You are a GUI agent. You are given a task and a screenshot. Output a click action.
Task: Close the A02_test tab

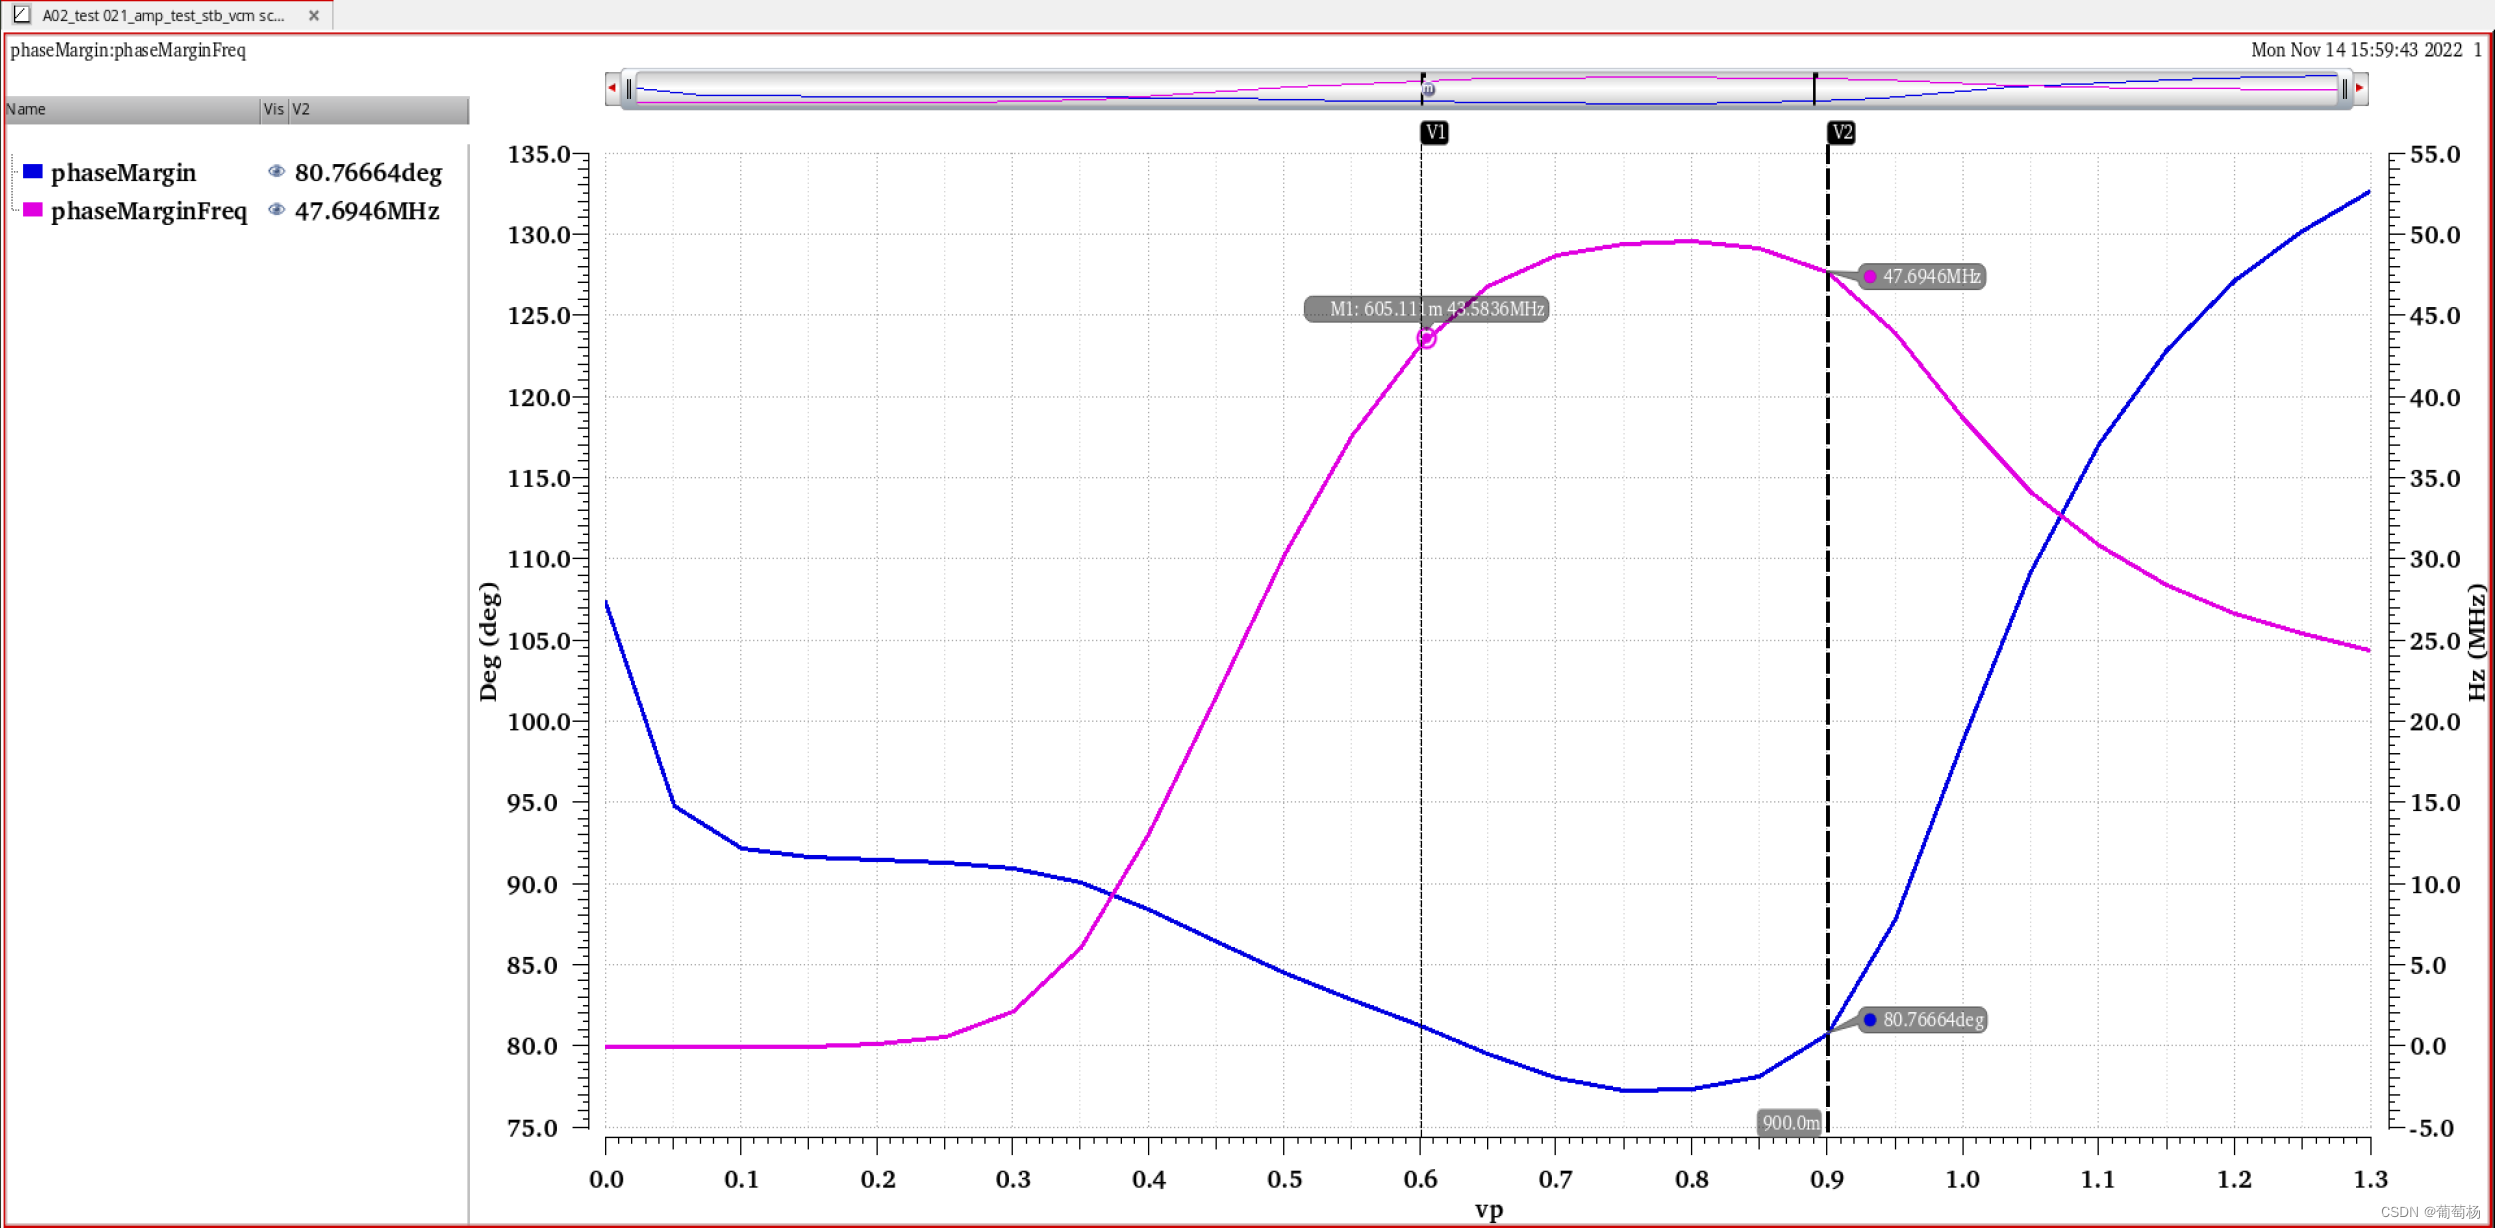coord(314,16)
